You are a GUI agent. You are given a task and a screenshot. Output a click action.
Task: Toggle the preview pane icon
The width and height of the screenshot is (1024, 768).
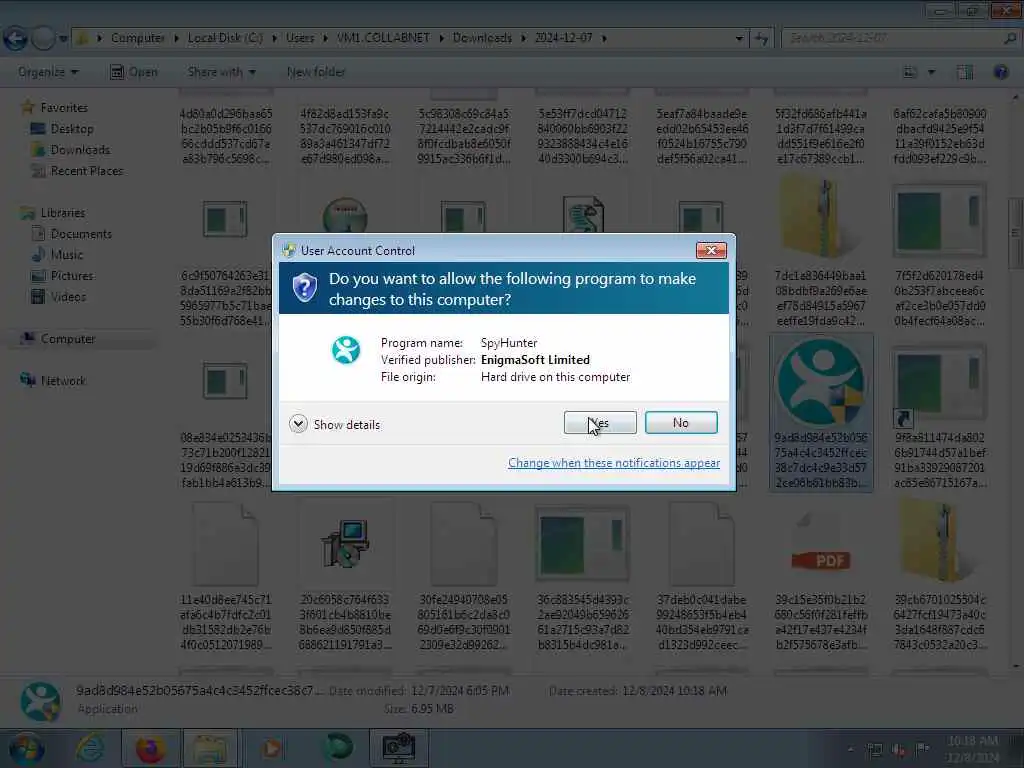tap(965, 72)
